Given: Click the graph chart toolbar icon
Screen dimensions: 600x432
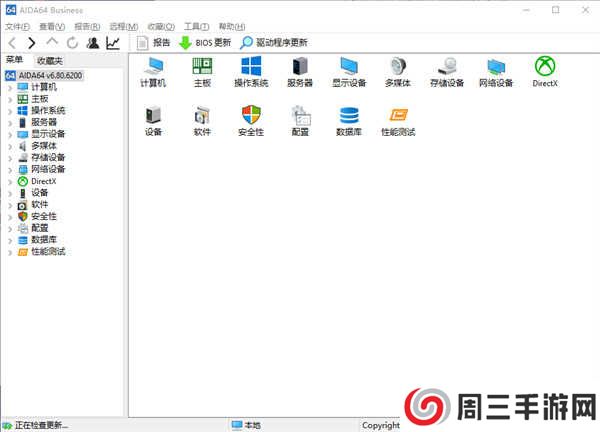Looking at the screenshot, I should [x=113, y=43].
